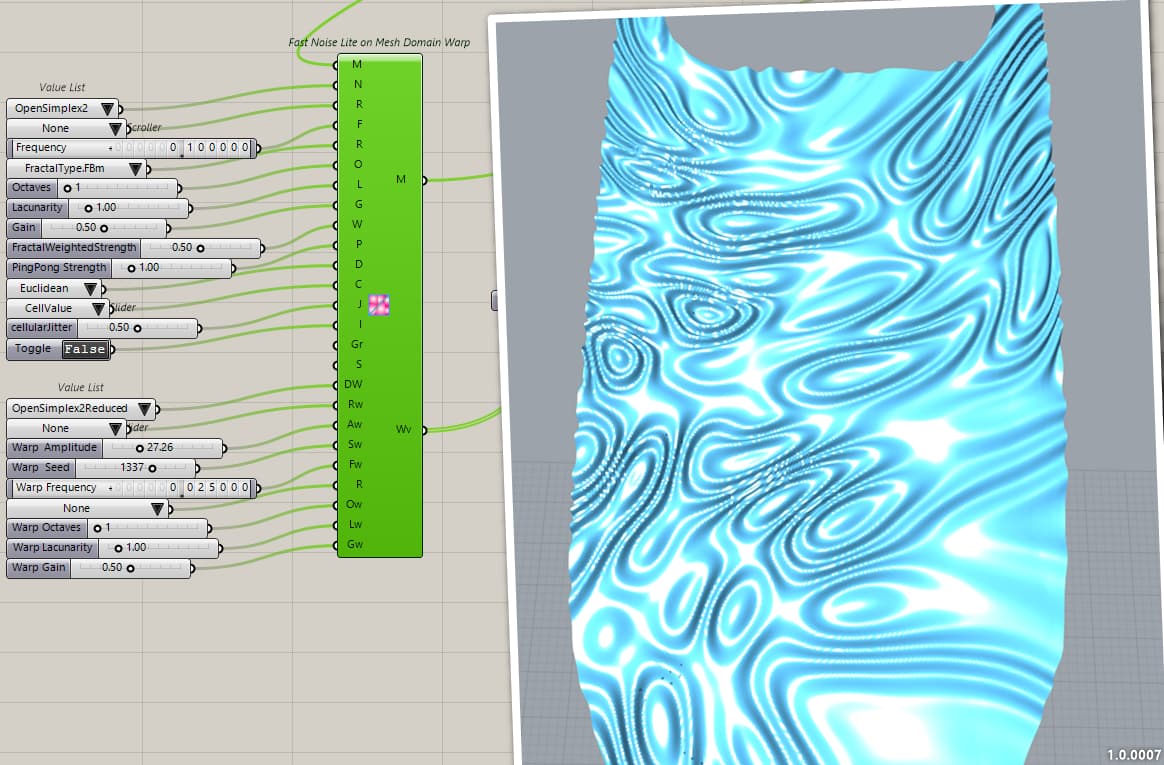Image resolution: width=1164 pixels, height=765 pixels.
Task: Open the OpenSimplex2Reduced value list
Action: (x=145, y=408)
